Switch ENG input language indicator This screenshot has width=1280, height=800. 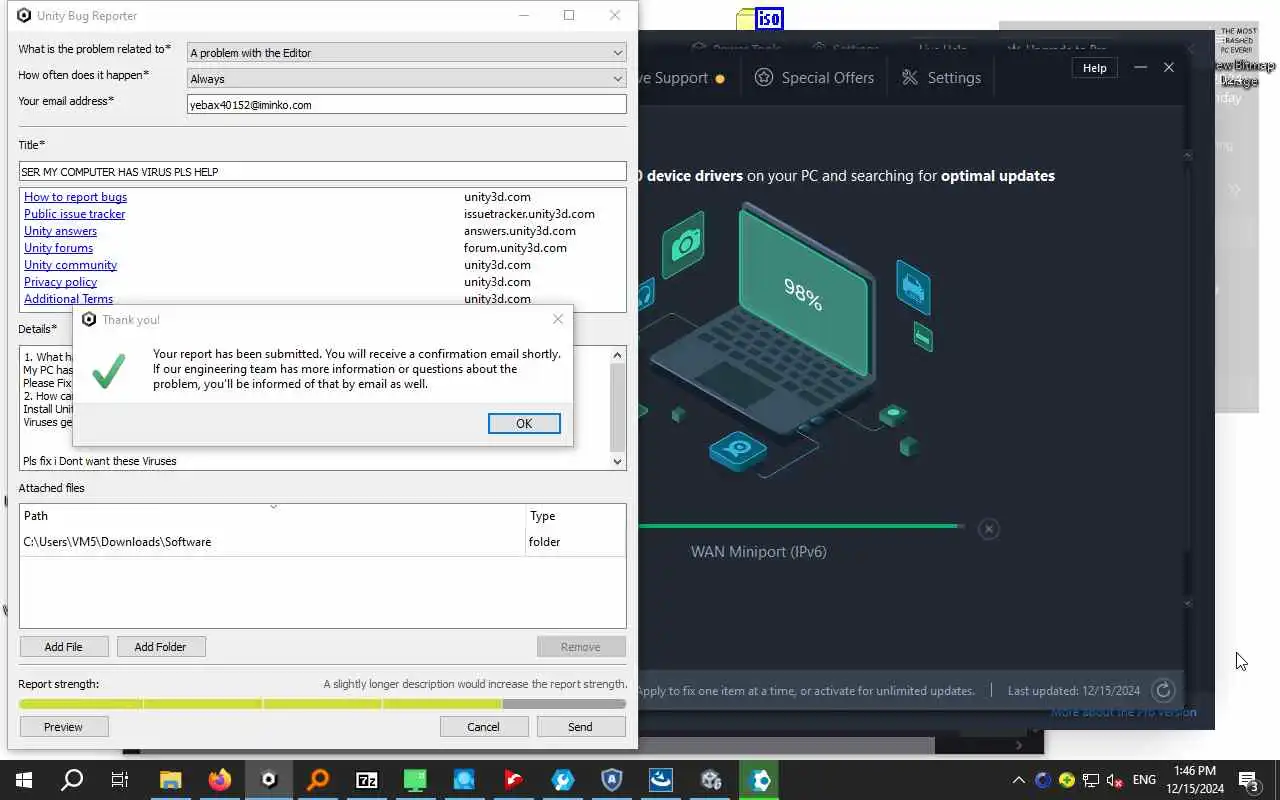pyautogui.click(x=1144, y=780)
